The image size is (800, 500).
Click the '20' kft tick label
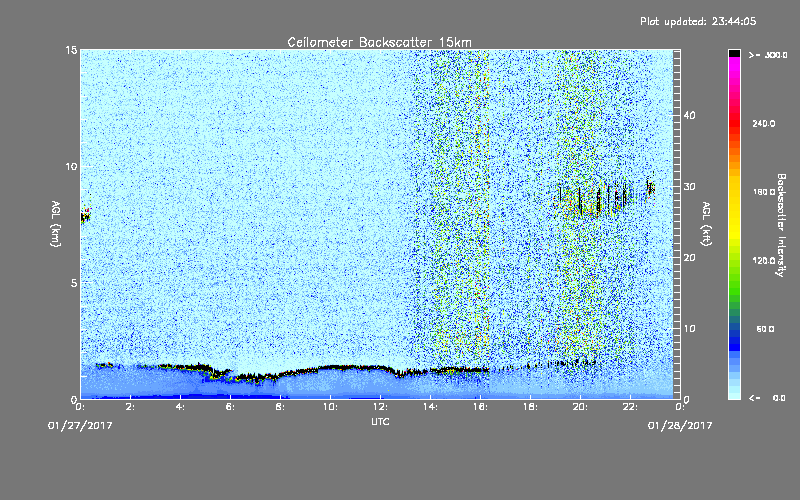click(689, 258)
